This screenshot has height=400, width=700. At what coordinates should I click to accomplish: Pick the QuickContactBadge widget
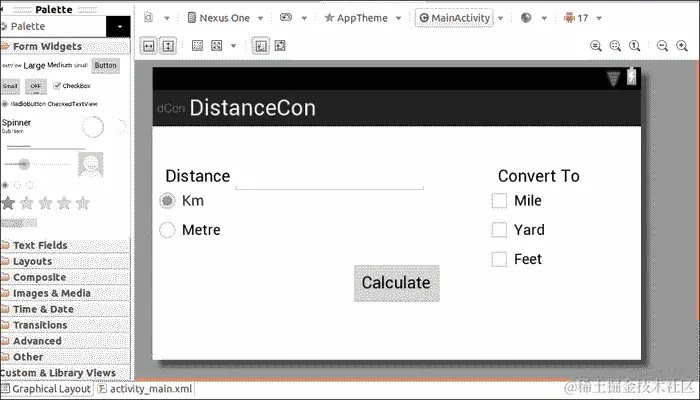(91, 164)
